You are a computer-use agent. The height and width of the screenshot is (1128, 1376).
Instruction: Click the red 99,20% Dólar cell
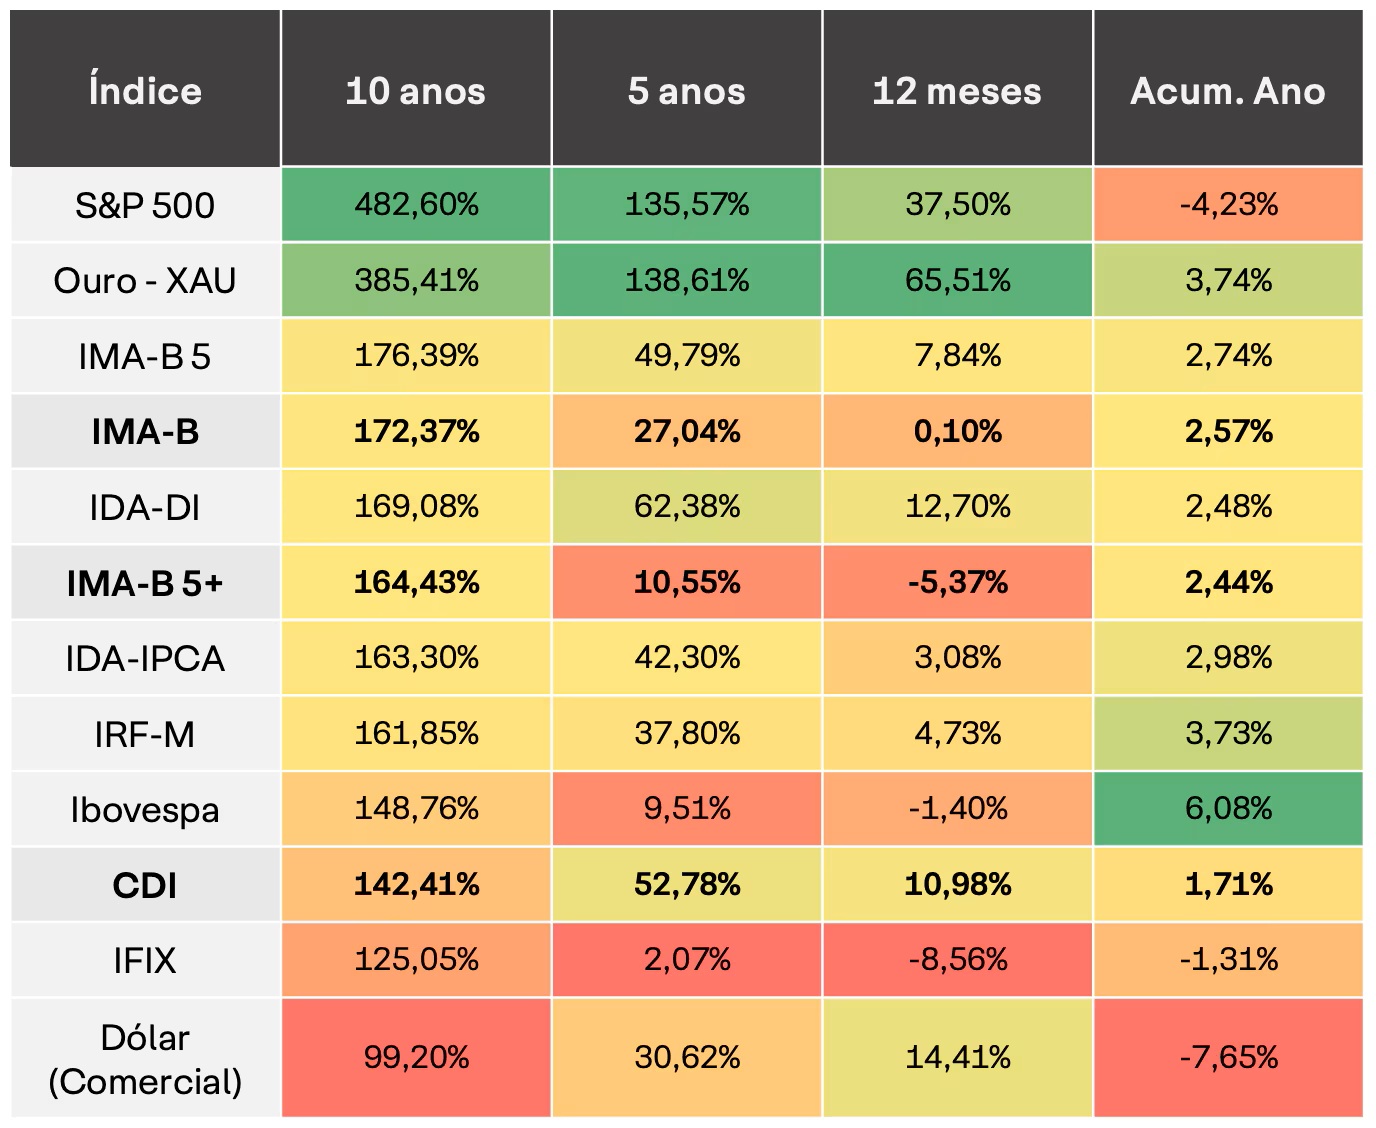pos(416,1058)
